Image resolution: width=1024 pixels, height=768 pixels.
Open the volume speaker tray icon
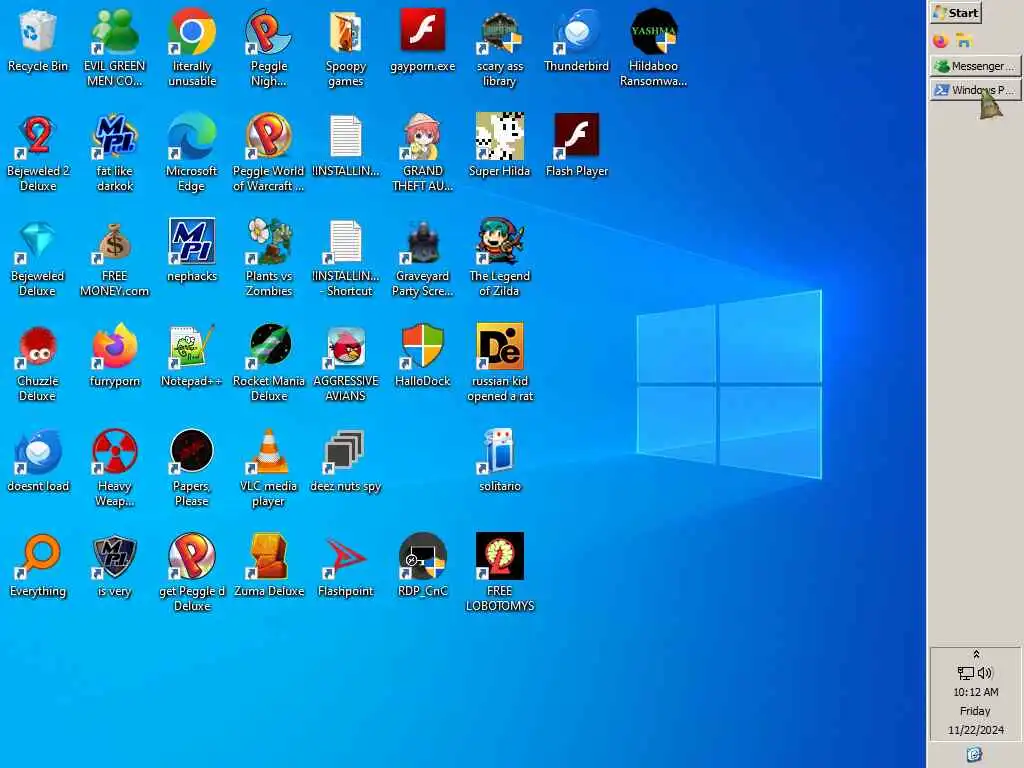coord(985,673)
